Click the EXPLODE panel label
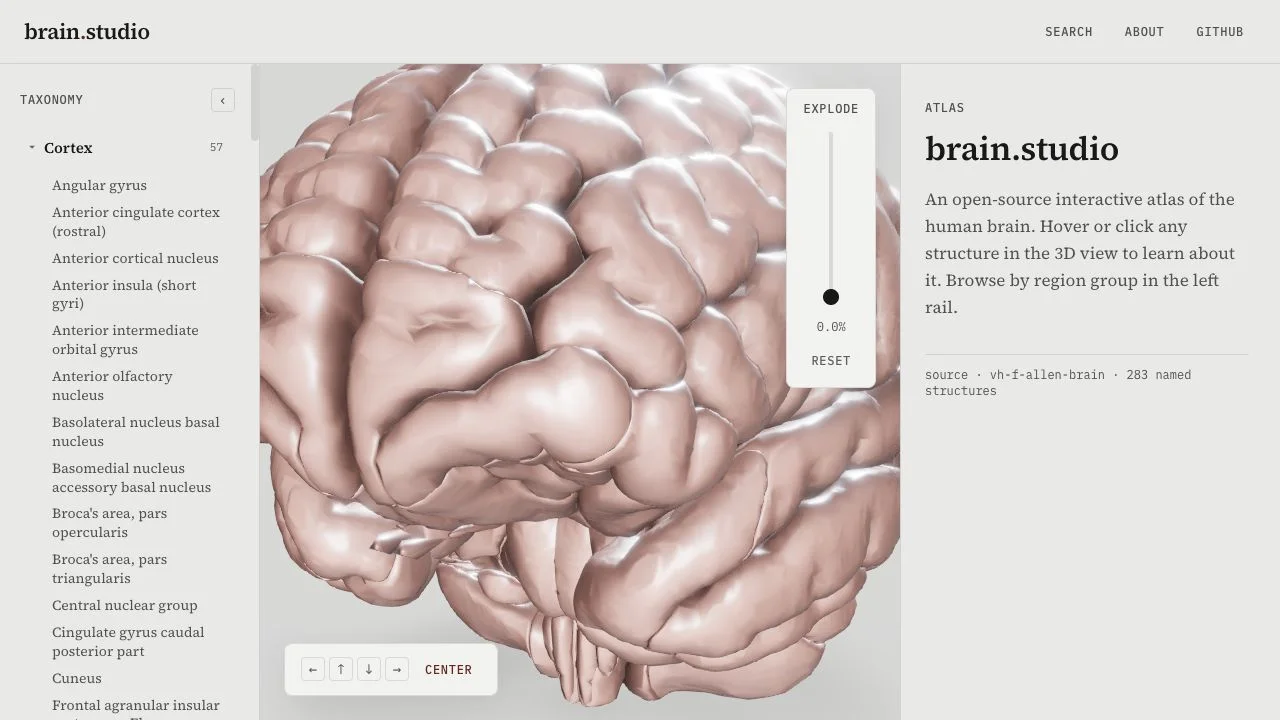The height and width of the screenshot is (720, 1280). (x=831, y=109)
